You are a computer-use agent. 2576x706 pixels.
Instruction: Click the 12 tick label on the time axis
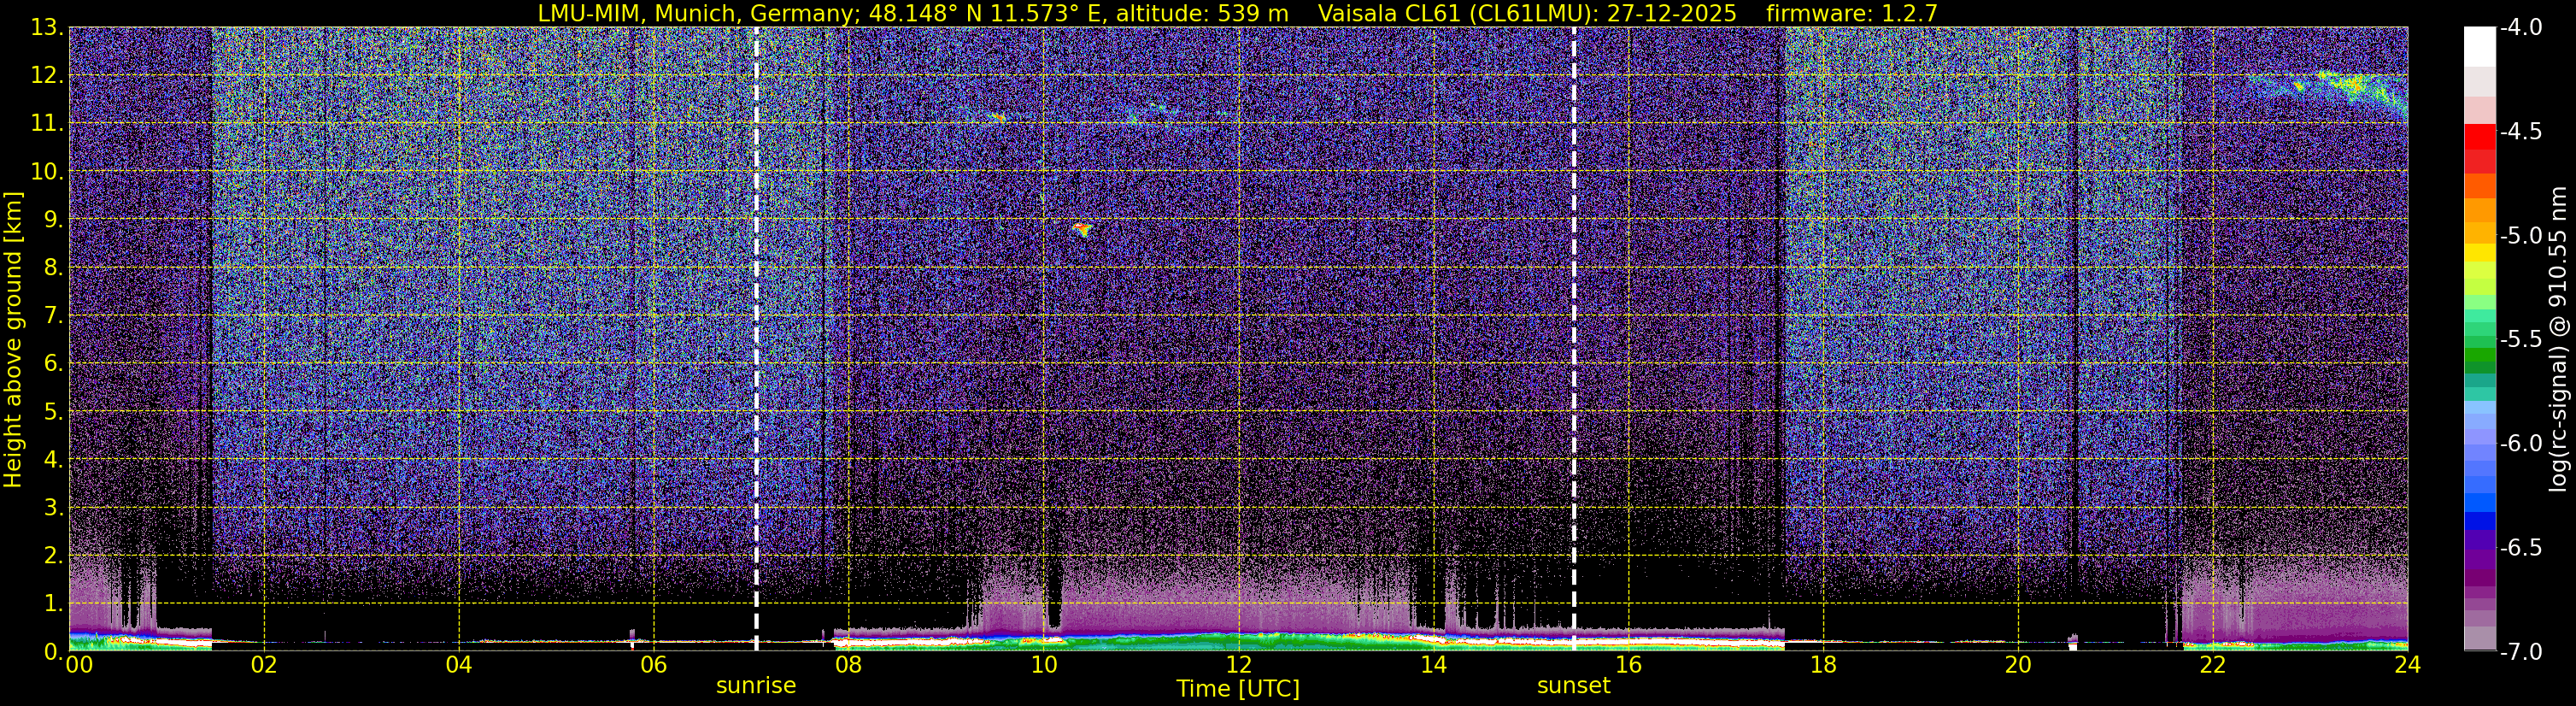pos(1238,665)
